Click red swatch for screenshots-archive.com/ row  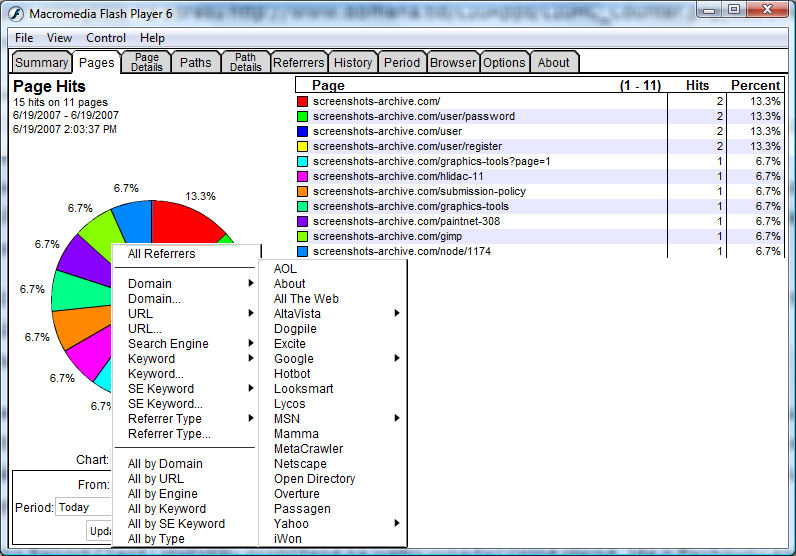point(303,102)
